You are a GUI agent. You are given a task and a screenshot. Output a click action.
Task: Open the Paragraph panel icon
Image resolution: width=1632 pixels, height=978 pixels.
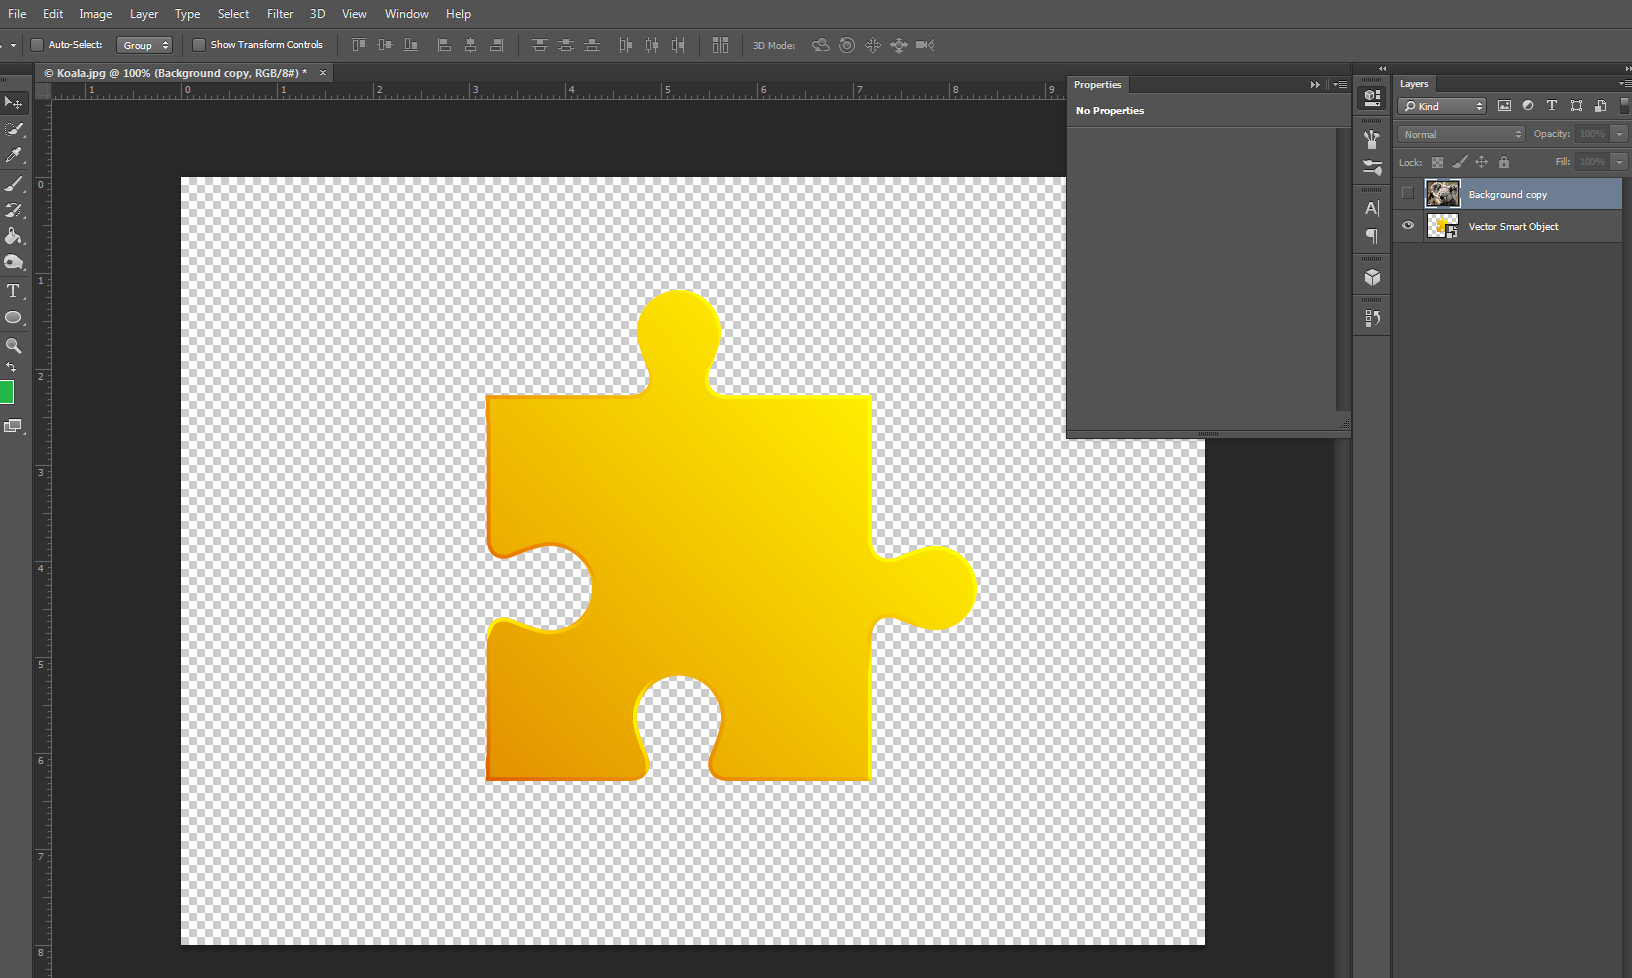1371,237
